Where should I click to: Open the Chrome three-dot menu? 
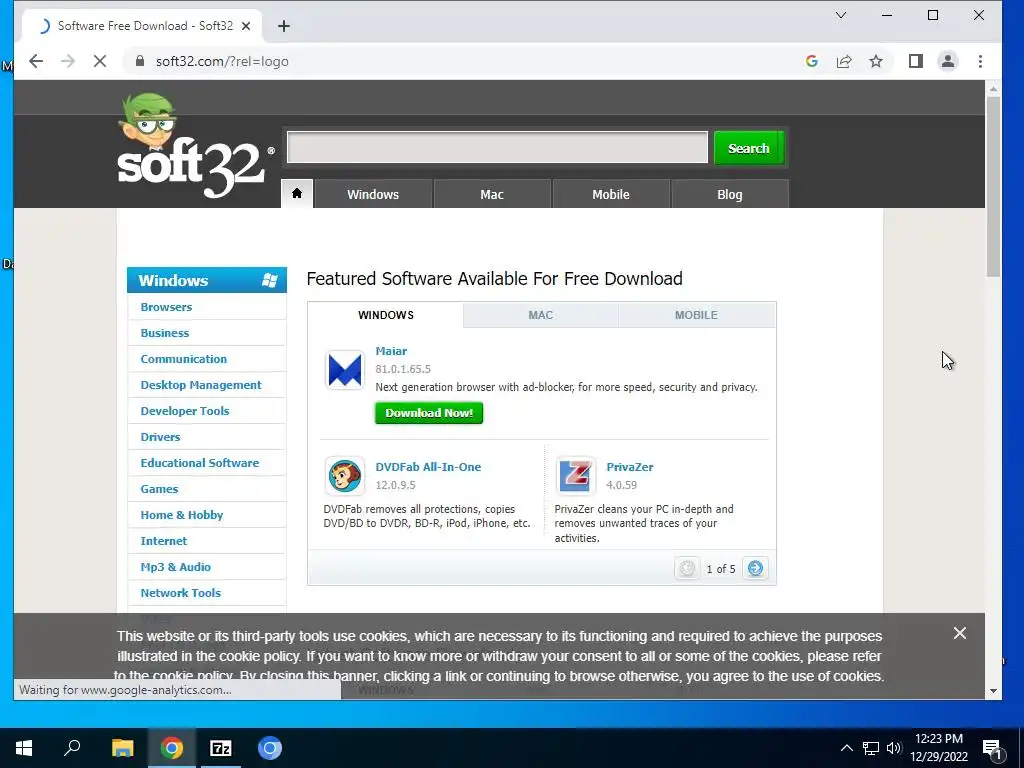(x=980, y=61)
